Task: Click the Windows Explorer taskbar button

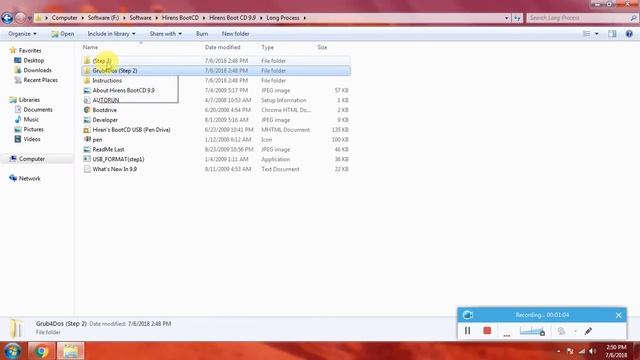Action: pyautogui.click(x=70, y=351)
